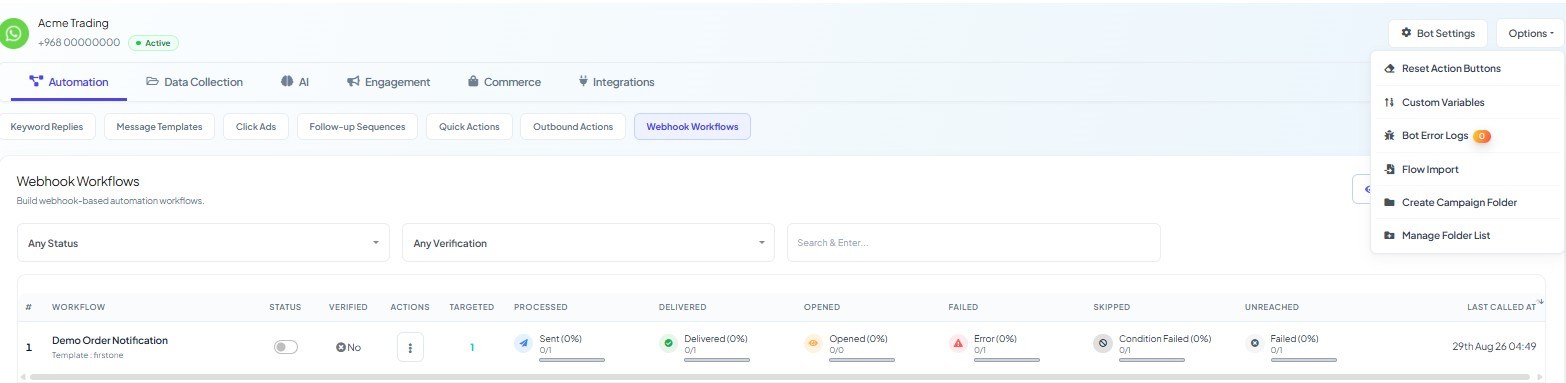This screenshot has width=1566, height=383.
Task: Open the three-dot actions menu for Demo Order Notification
Action: tap(410, 347)
